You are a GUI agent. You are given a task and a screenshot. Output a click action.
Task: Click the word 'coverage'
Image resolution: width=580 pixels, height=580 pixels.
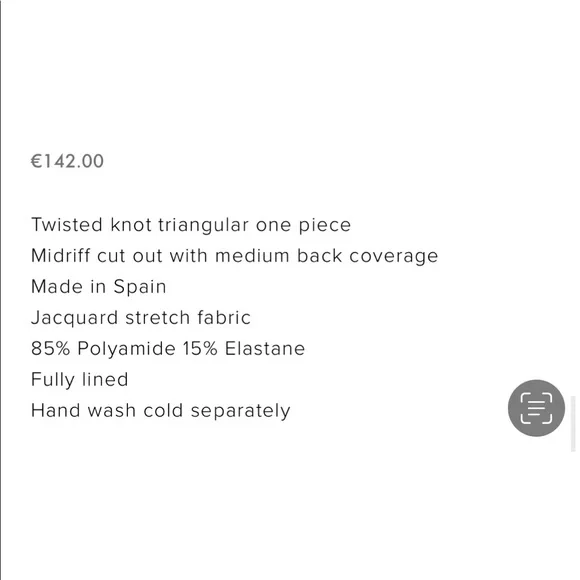(x=394, y=257)
